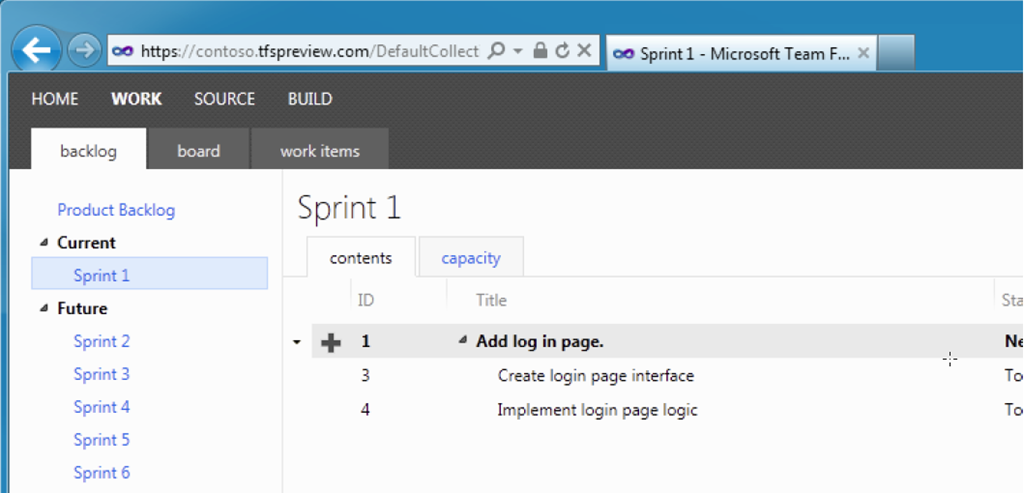This screenshot has width=1024, height=493.
Task: Click the search magnifier icon in address bar
Action: tap(496, 51)
